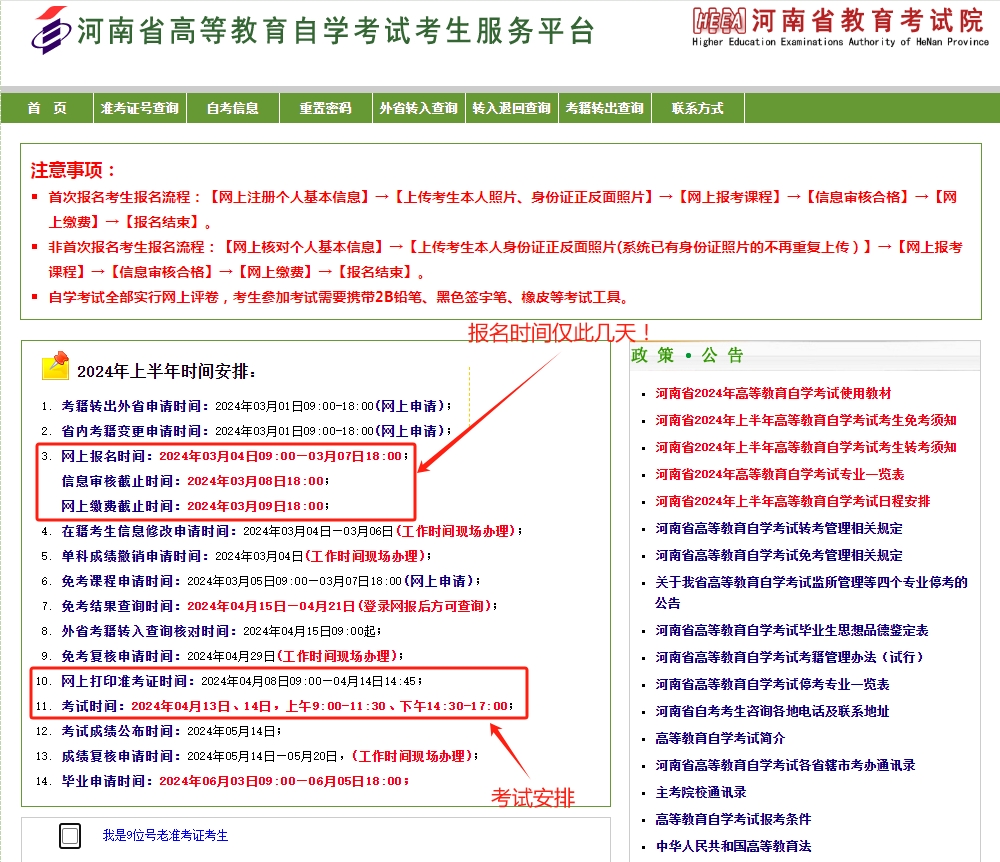Open the 2024年专业一览表 link

click(x=780, y=474)
